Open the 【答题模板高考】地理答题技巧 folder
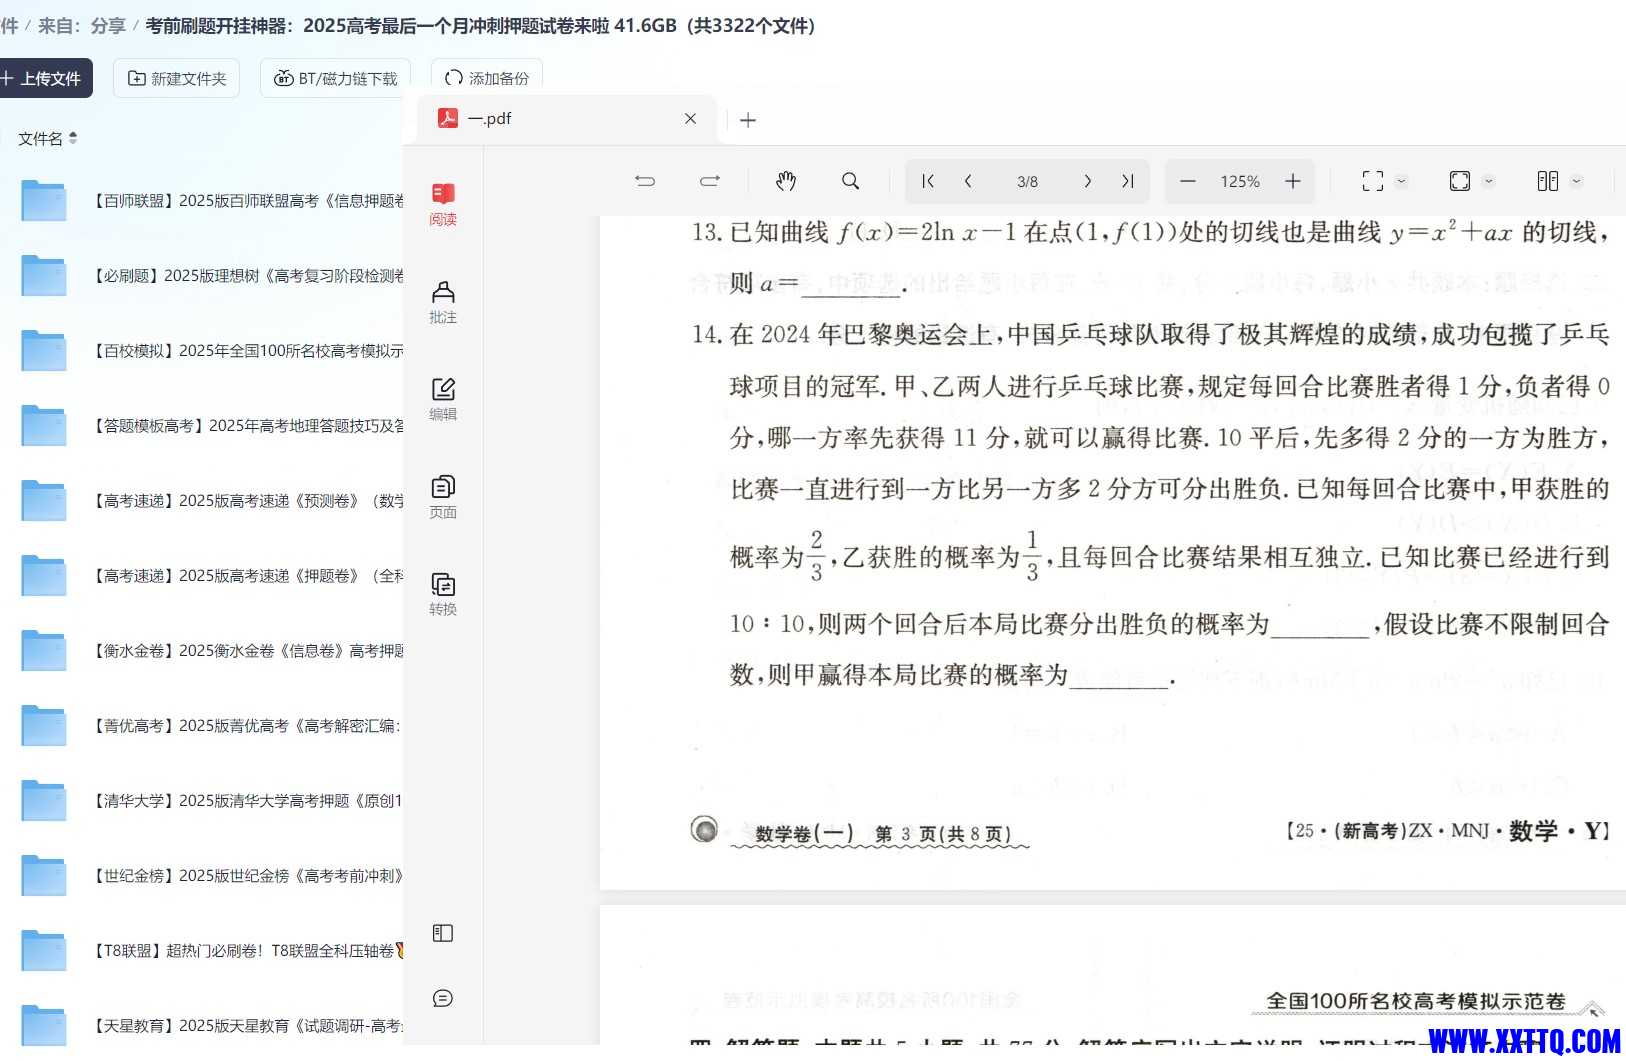Image resolution: width=1626 pixels, height=1061 pixels. 248,425
